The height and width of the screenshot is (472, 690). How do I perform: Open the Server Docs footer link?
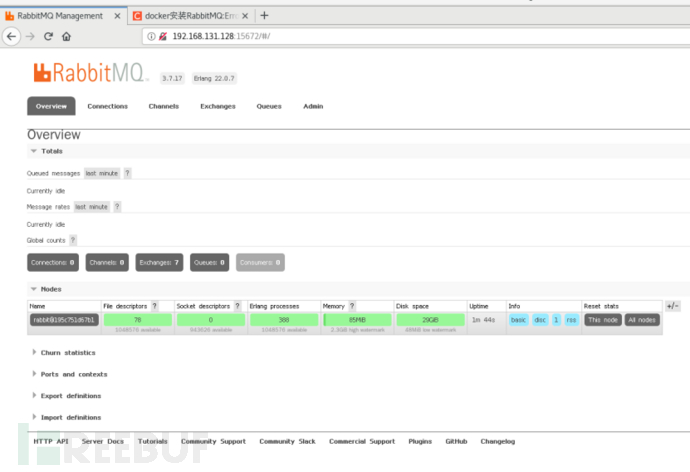[x=103, y=441]
